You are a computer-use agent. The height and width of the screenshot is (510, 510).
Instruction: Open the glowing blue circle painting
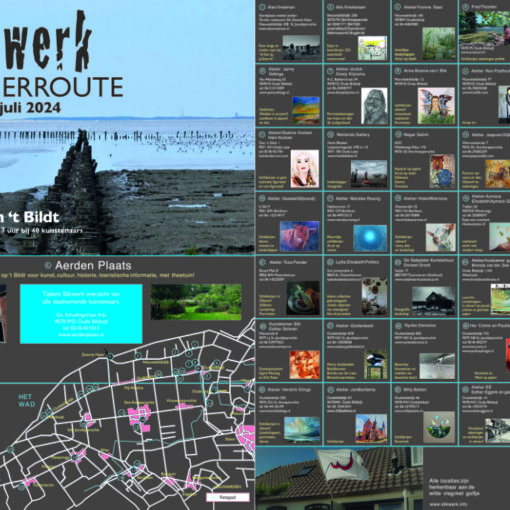[x=370, y=238]
